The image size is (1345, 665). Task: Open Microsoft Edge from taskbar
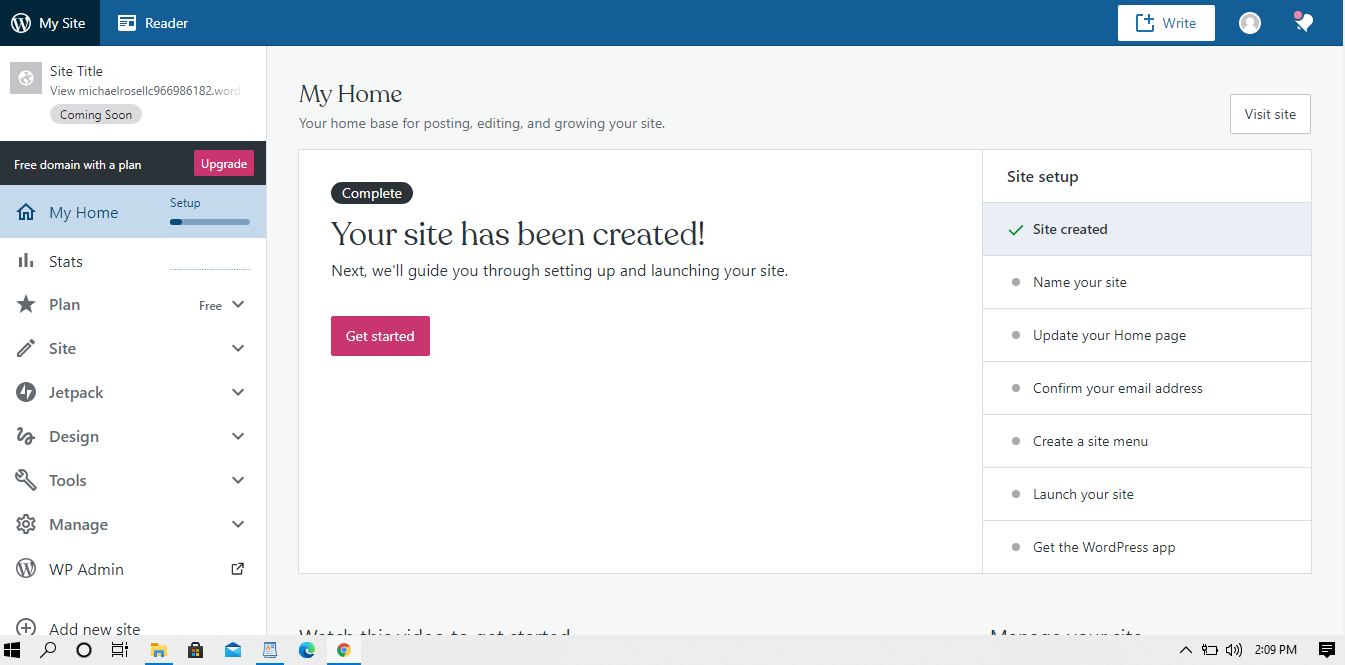(x=307, y=650)
